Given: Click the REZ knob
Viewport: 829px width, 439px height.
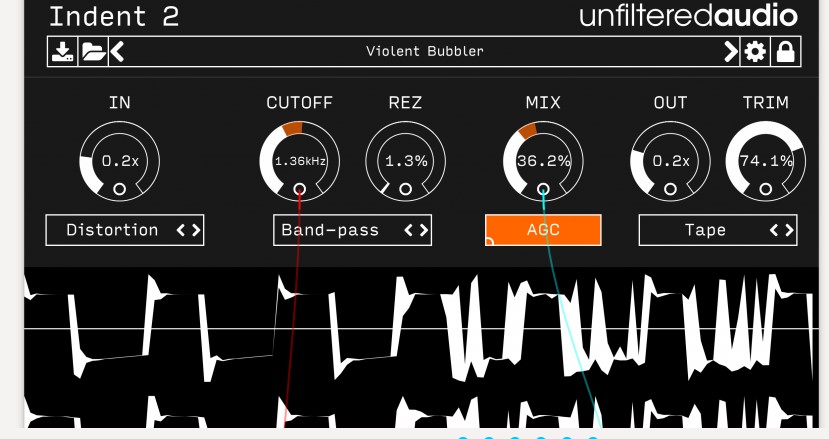Looking at the screenshot, I should (406, 161).
